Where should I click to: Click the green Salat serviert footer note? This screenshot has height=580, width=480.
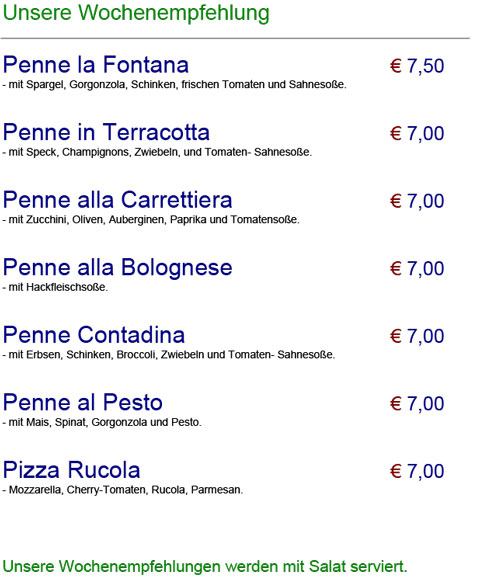tap(205, 567)
